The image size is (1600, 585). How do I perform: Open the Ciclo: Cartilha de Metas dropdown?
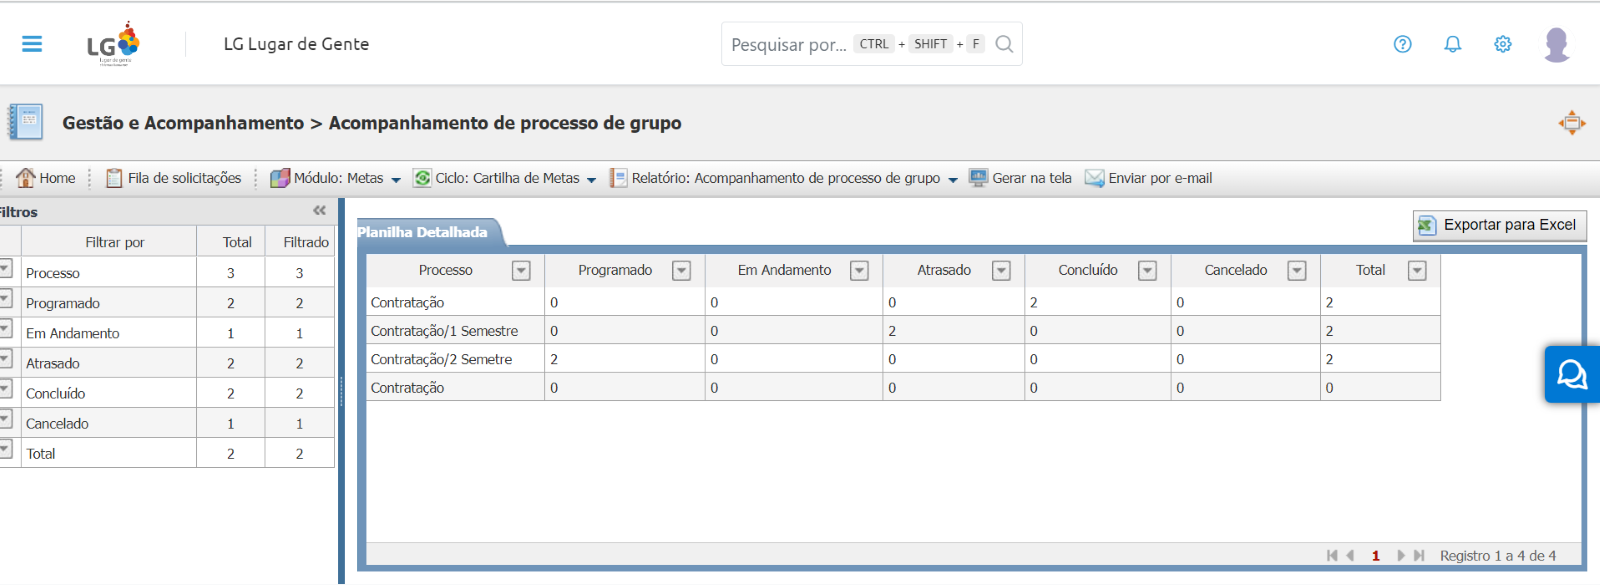pyautogui.click(x=505, y=178)
